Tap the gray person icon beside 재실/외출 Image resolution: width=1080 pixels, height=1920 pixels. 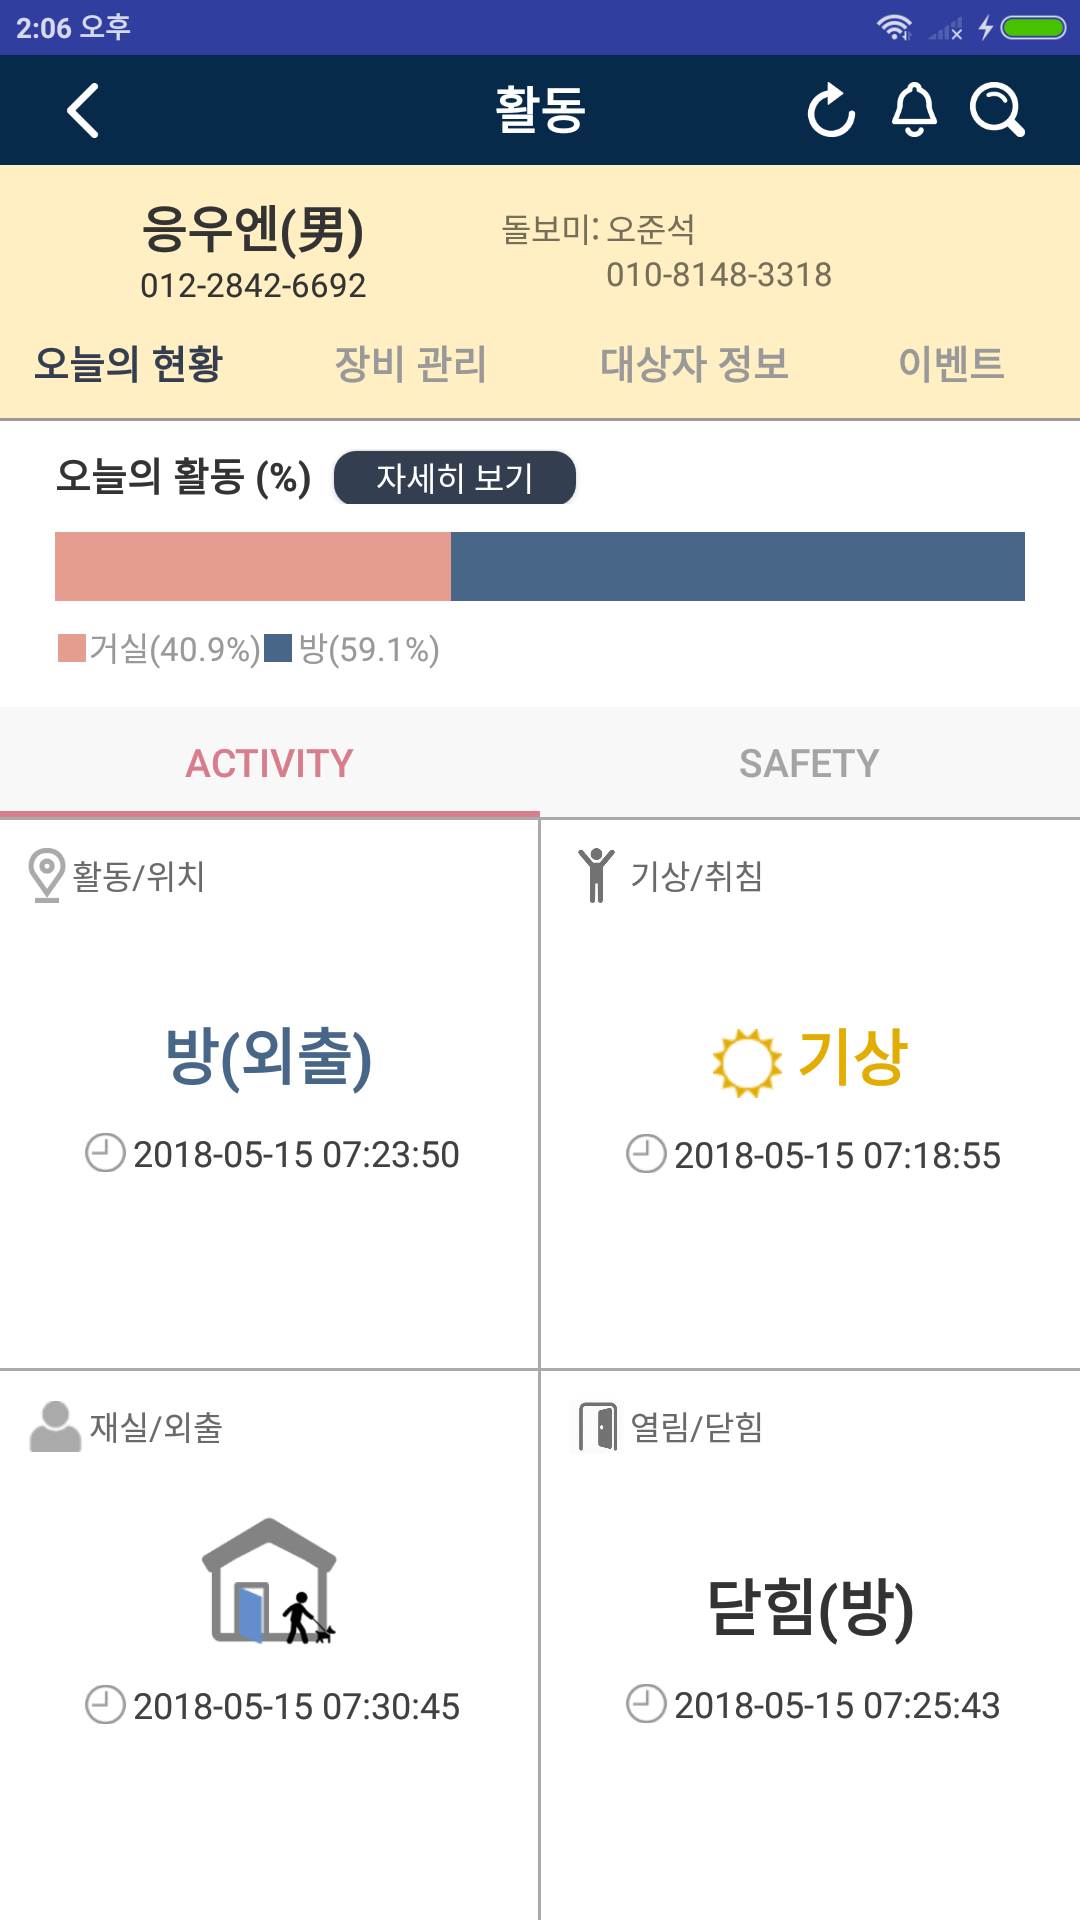pos(55,1427)
